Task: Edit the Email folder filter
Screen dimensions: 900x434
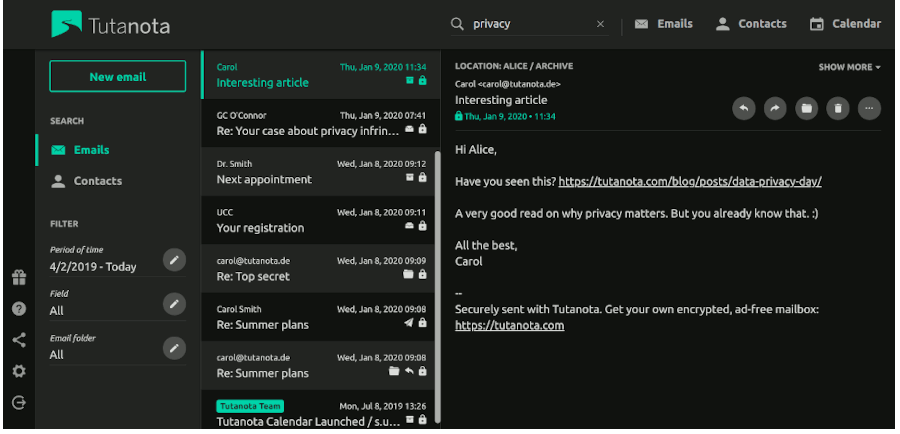Action: click(174, 348)
